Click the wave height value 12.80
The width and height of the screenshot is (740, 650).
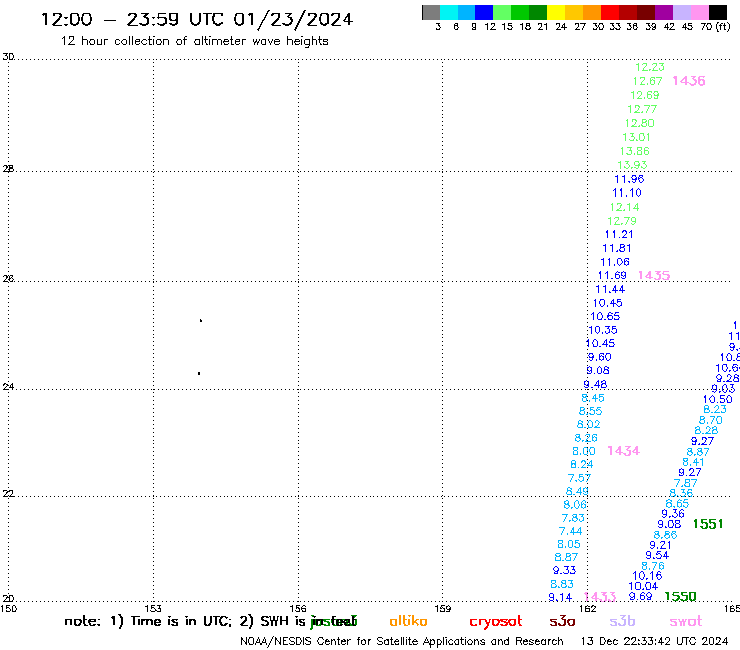click(639, 124)
